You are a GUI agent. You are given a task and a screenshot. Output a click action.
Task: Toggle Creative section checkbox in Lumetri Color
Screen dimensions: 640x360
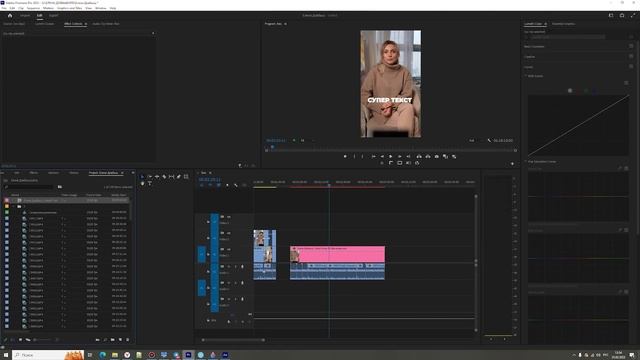coord(631,56)
